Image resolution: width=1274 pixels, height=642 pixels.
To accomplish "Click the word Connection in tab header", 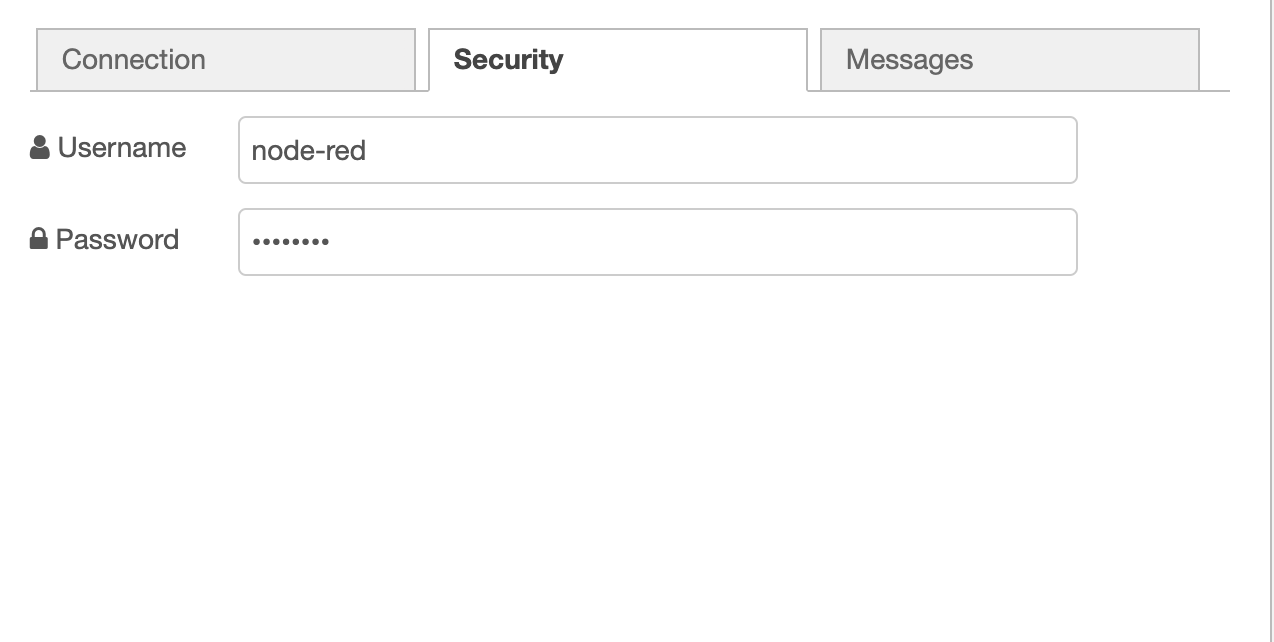I will [x=133, y=59].
